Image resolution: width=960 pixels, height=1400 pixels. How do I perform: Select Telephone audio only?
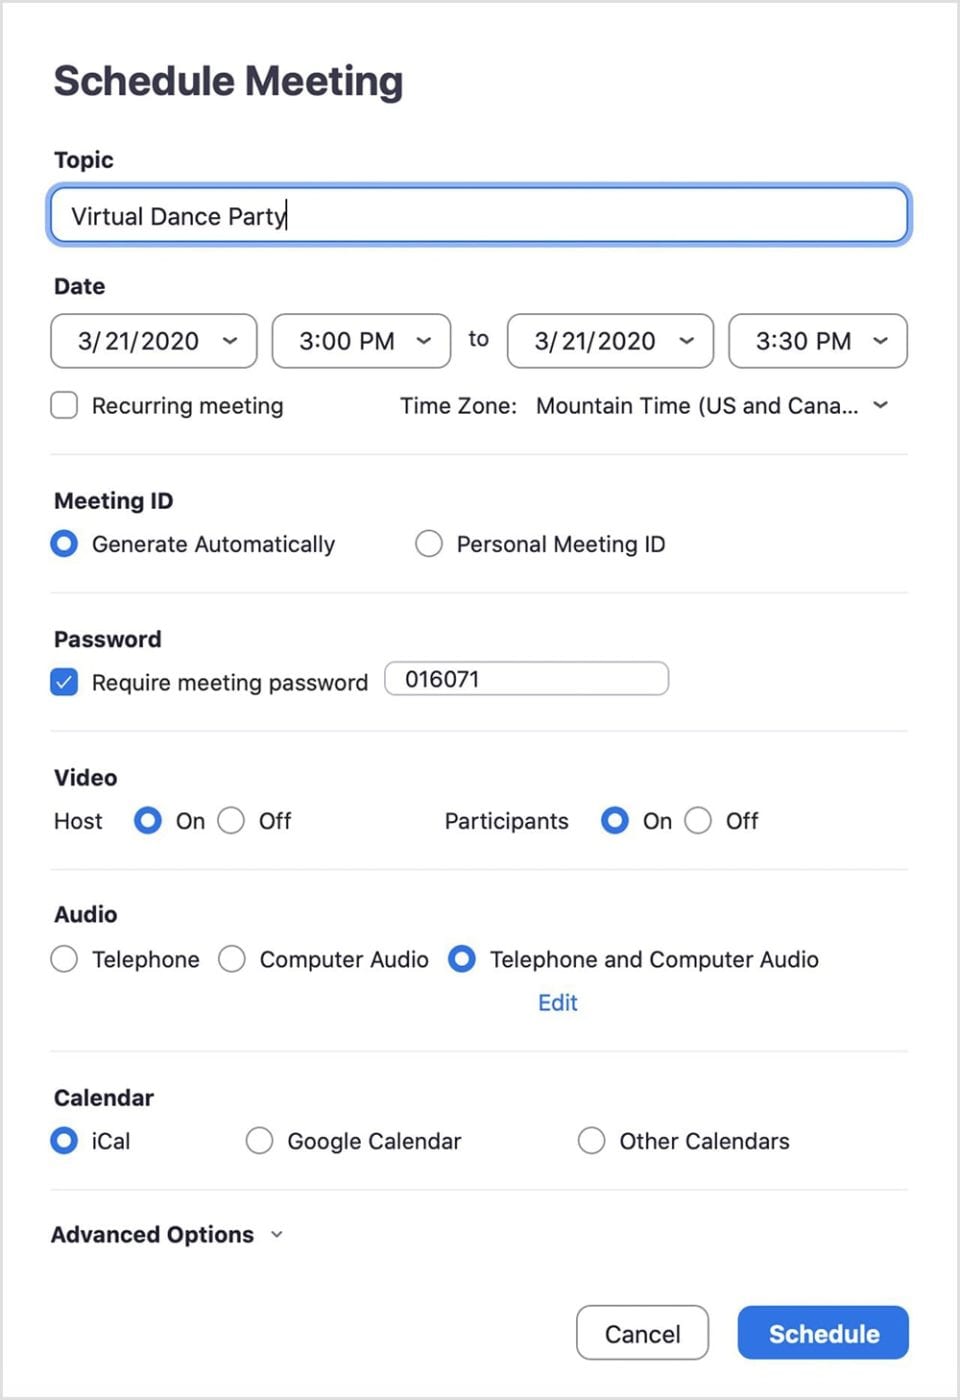(x=65, y=959)
